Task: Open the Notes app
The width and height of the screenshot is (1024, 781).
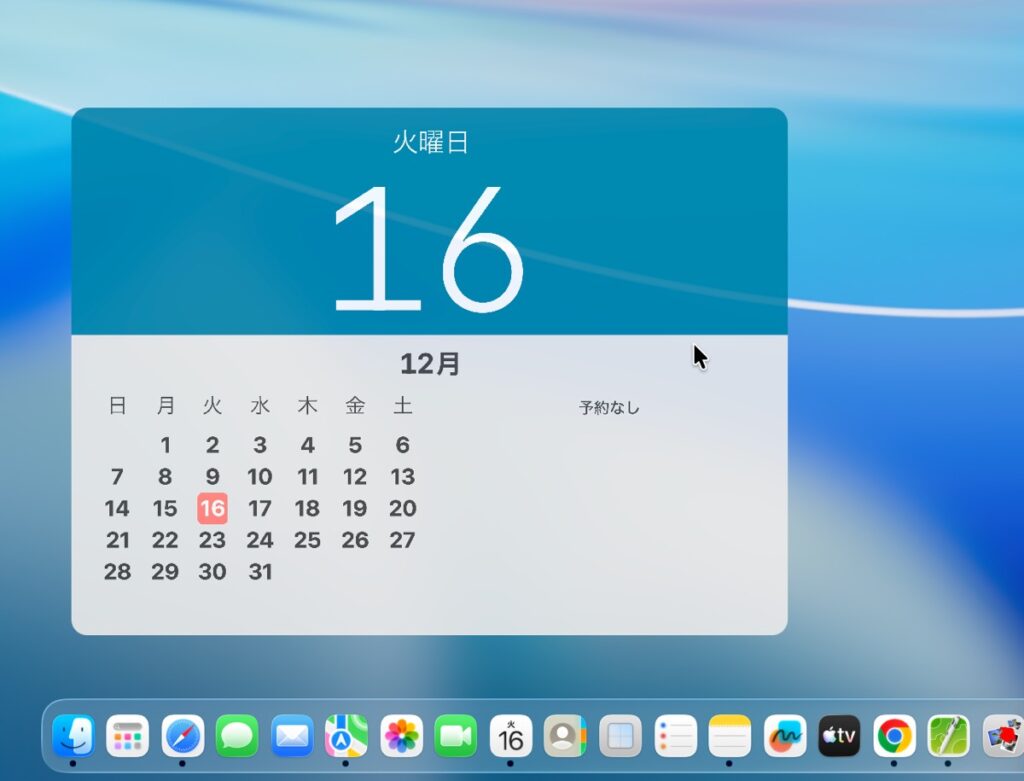Action: coord(729,737)
